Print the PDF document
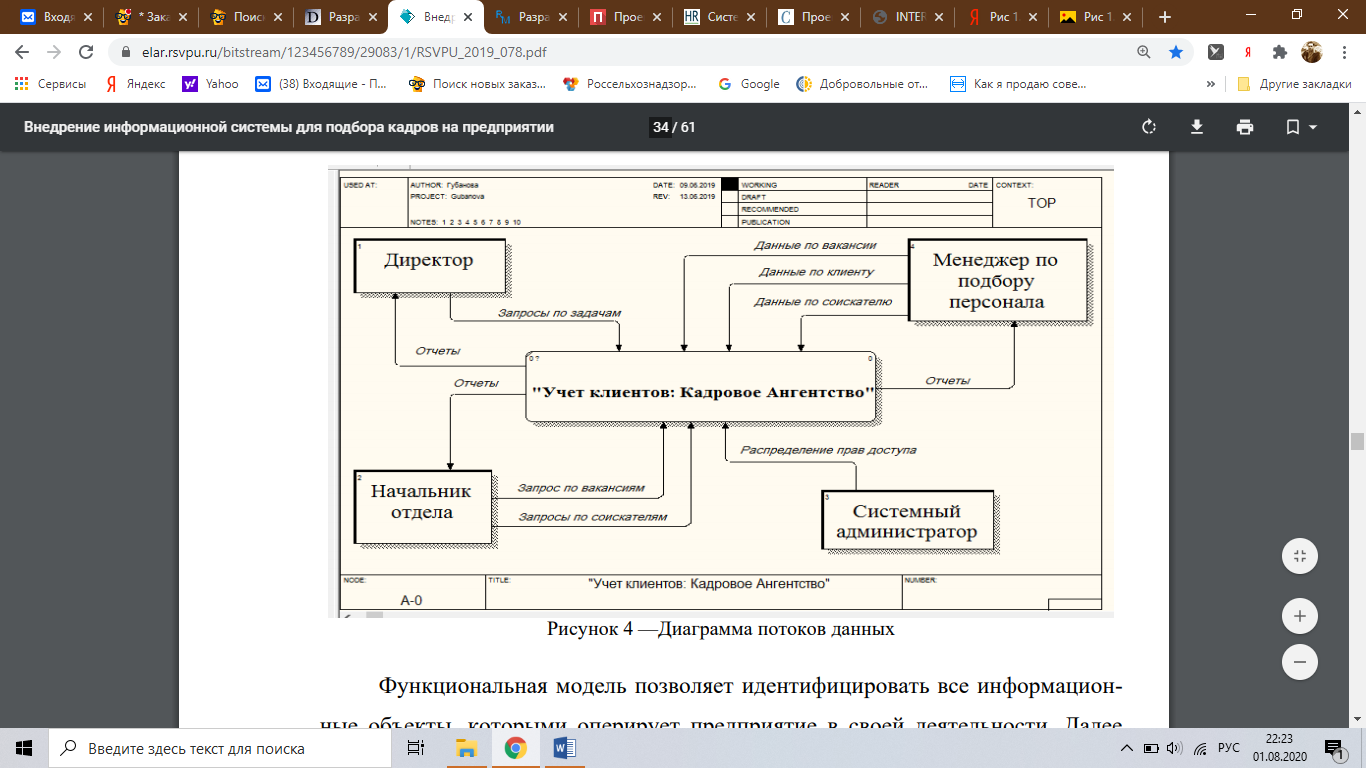The width and height of the screenshot is (1366, 768). coord(1244,127)
